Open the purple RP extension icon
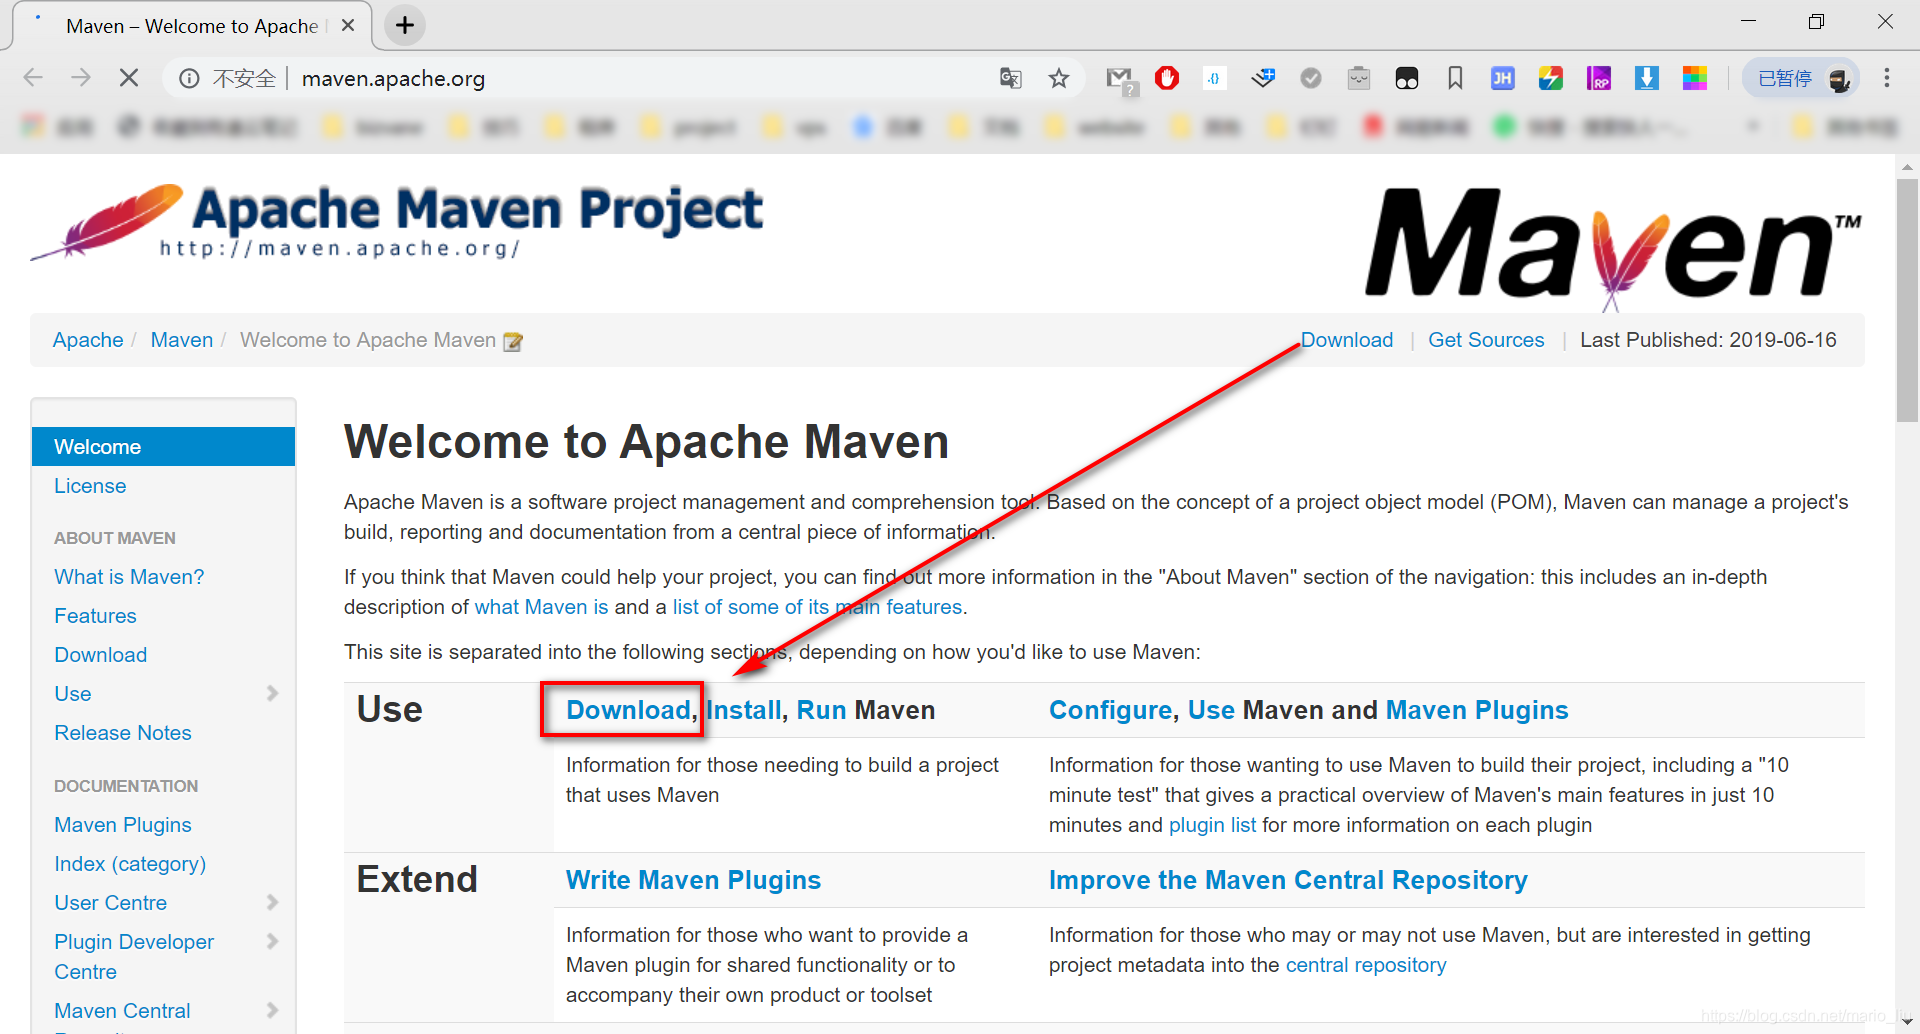The height and width of the screenshot is (1034, 1920). tap(1599, 78)
